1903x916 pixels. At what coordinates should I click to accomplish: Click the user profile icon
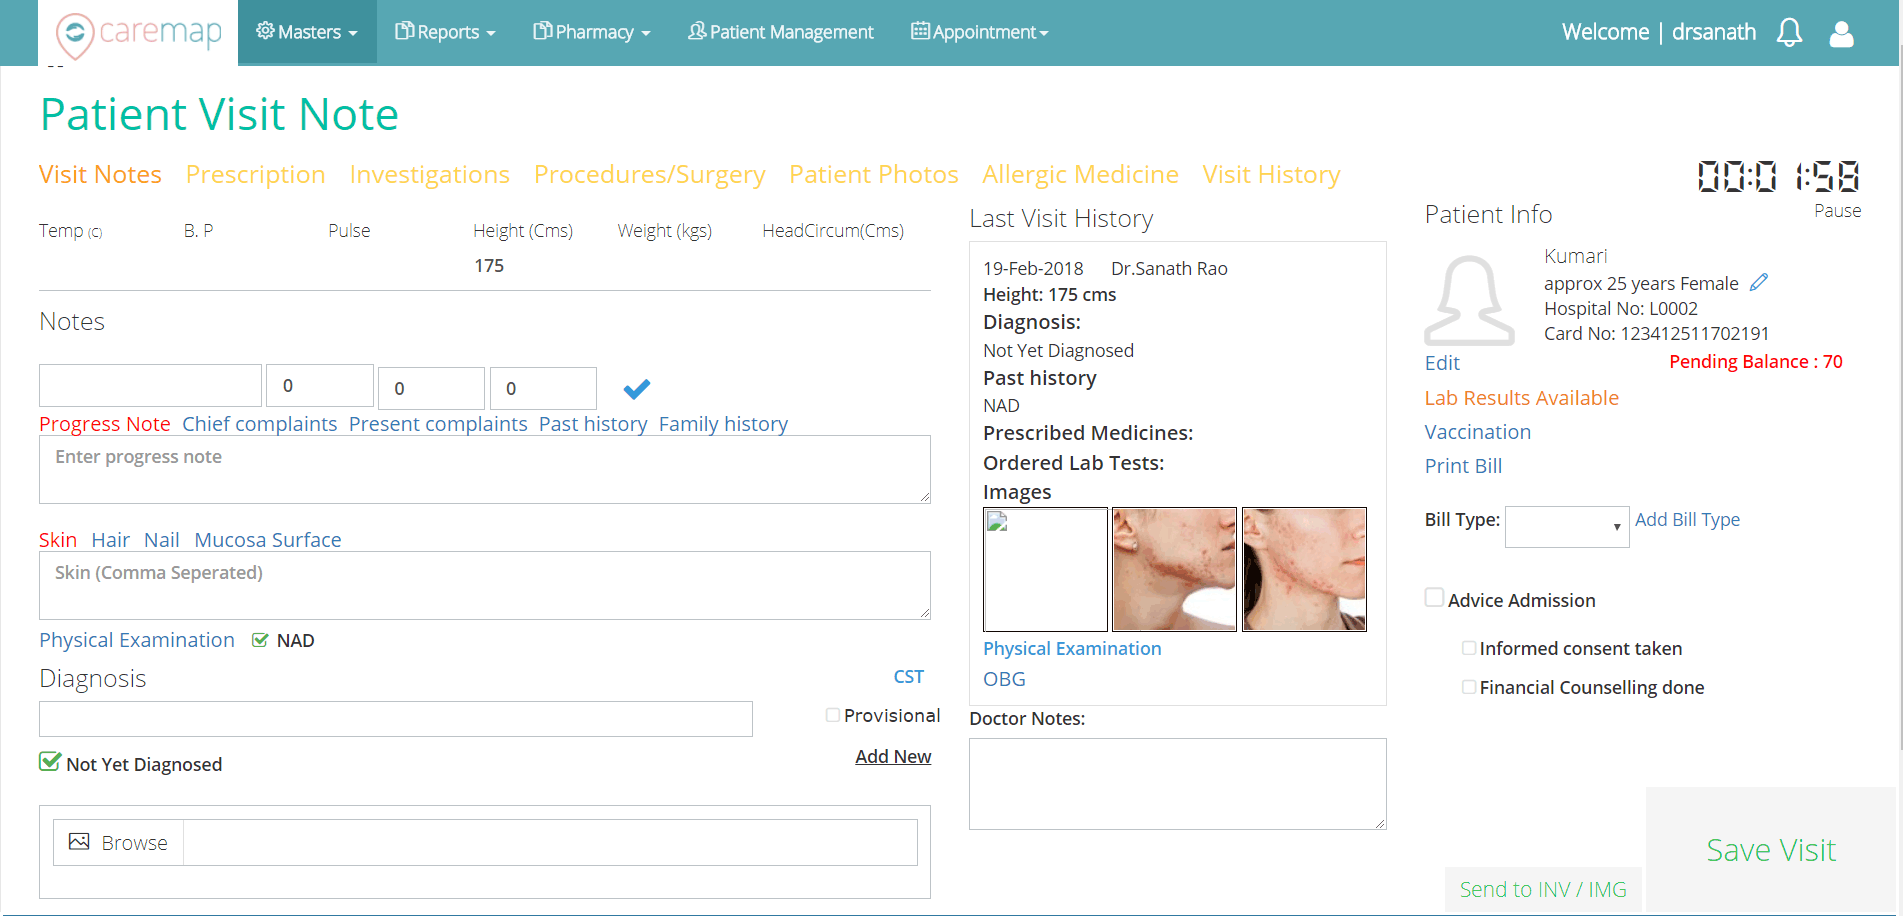1841,33
